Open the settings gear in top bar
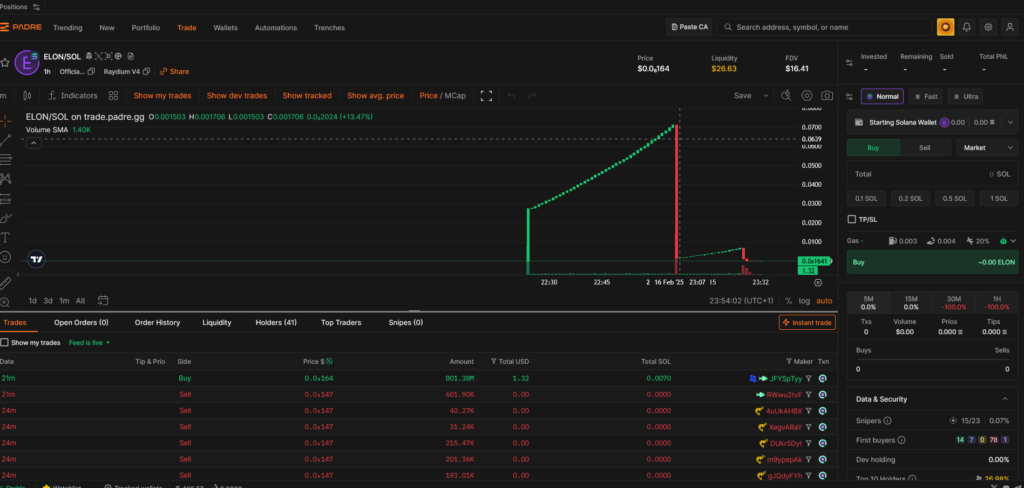 988,27
